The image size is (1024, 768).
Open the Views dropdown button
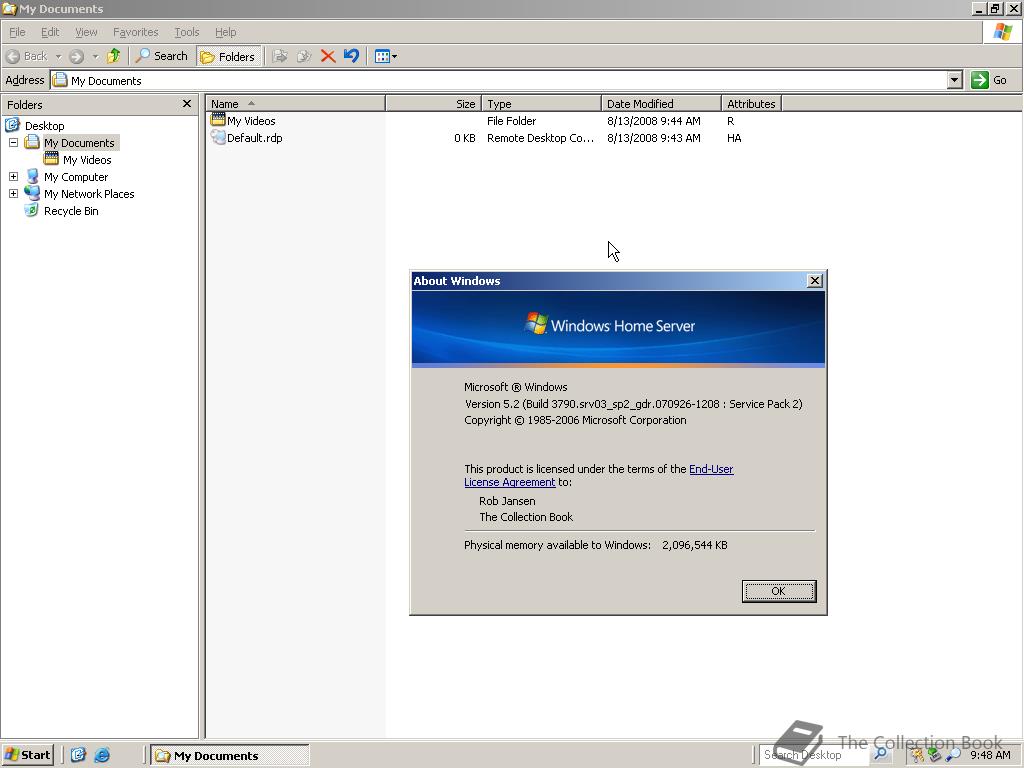tap(385, 56)
